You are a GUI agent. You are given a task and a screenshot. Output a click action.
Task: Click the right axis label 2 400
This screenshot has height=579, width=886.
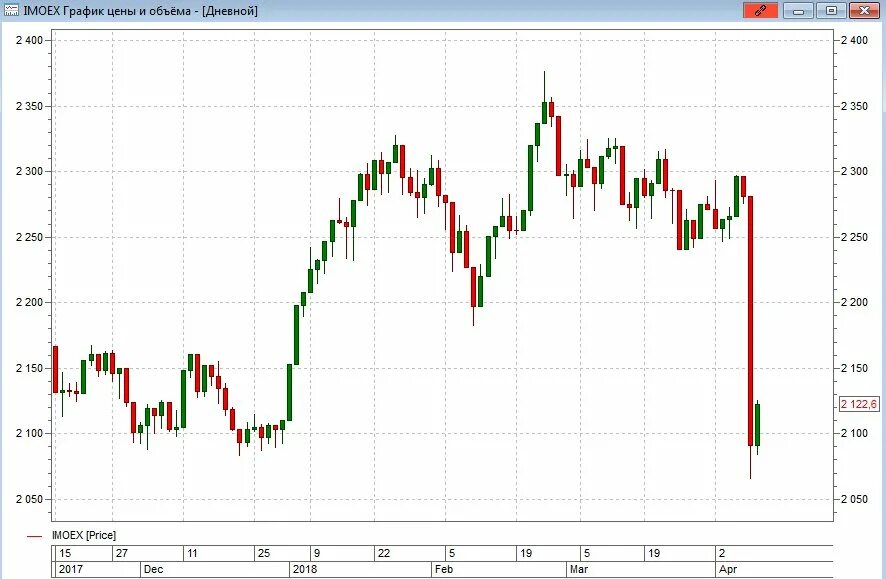(x=854, y=40)
